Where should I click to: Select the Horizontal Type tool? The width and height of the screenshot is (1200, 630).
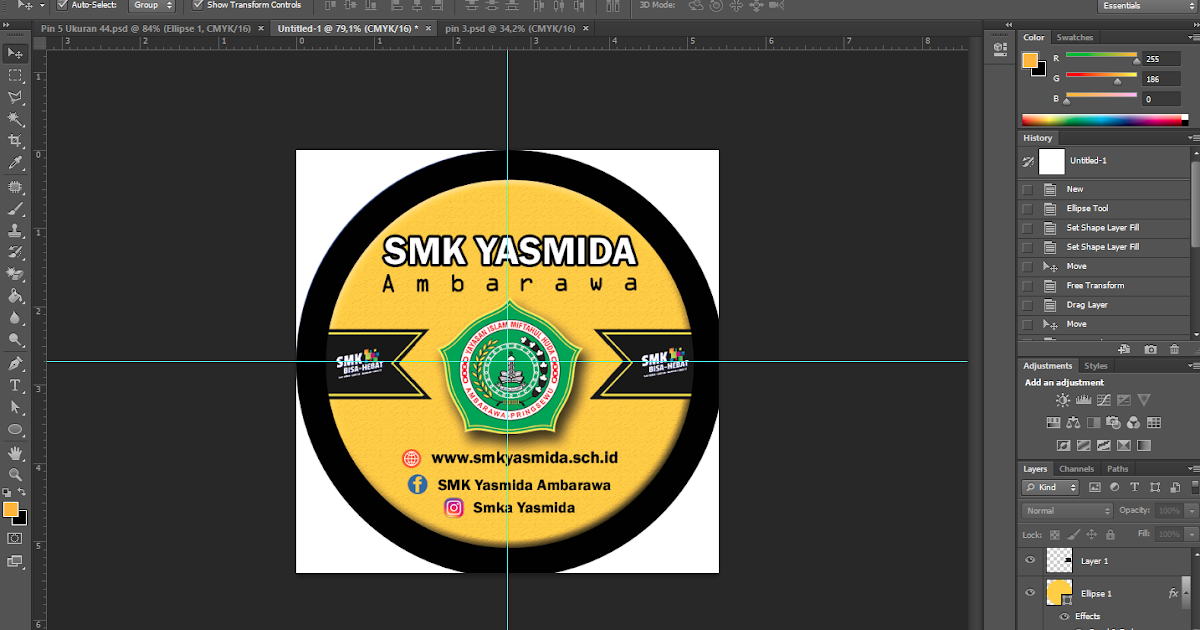(x=15, y=386)
